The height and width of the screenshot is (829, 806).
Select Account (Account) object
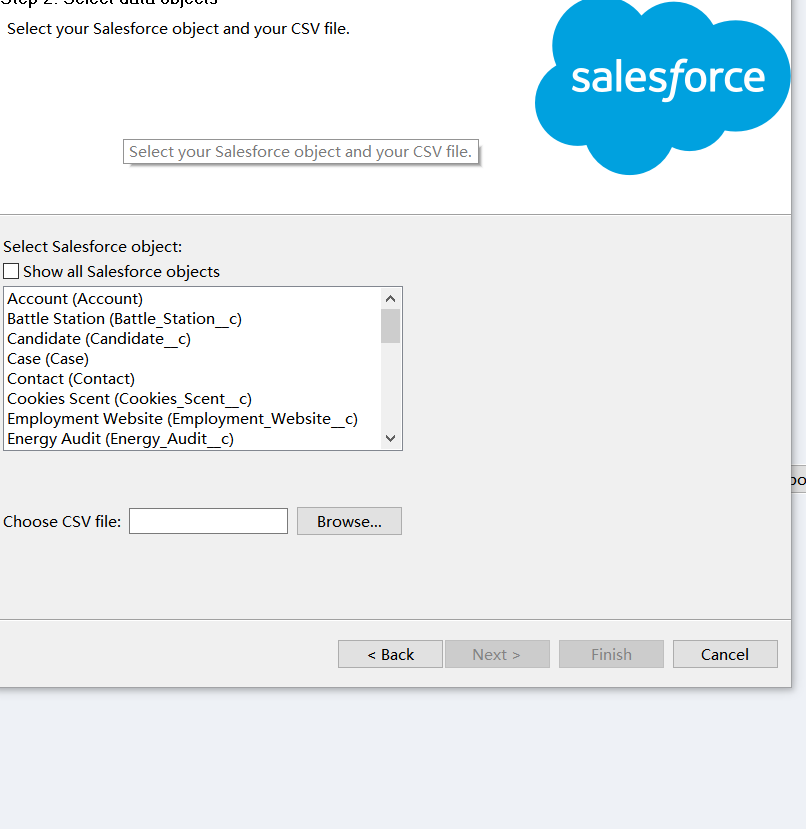click(193, 299)
